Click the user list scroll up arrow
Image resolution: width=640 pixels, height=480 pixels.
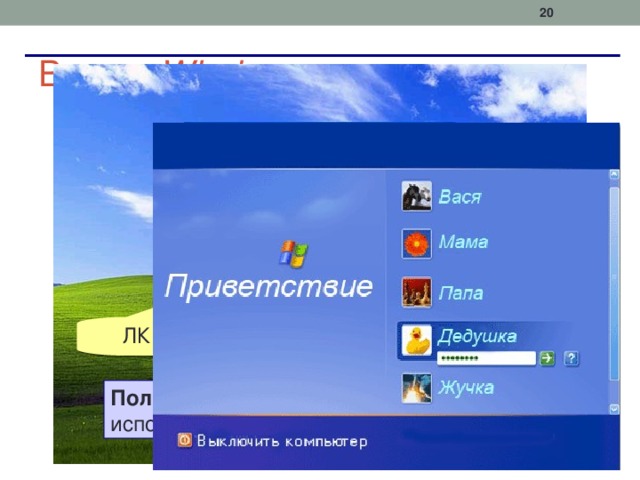click(614, 175)
